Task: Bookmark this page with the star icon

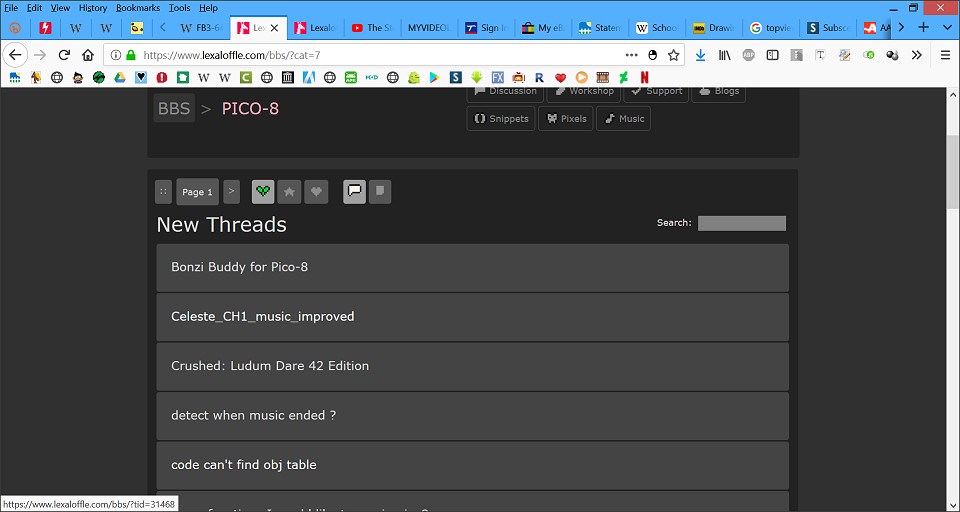Action: (673, 55)
